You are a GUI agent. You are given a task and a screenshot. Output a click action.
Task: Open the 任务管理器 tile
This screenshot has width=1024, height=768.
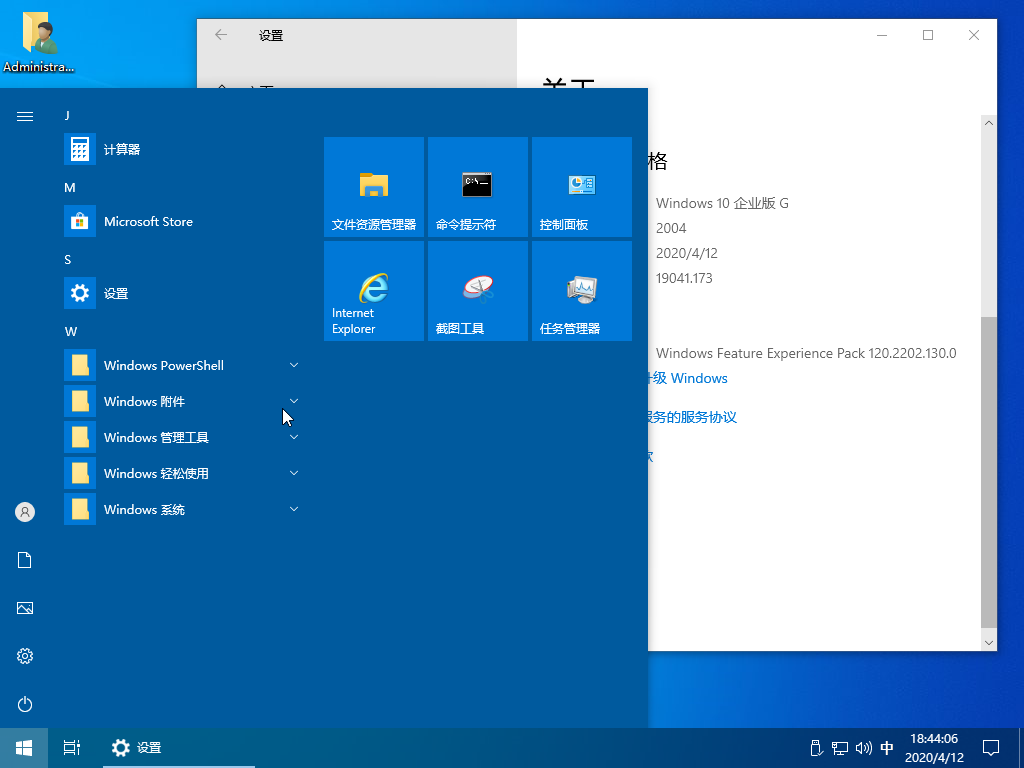[582, 291]
